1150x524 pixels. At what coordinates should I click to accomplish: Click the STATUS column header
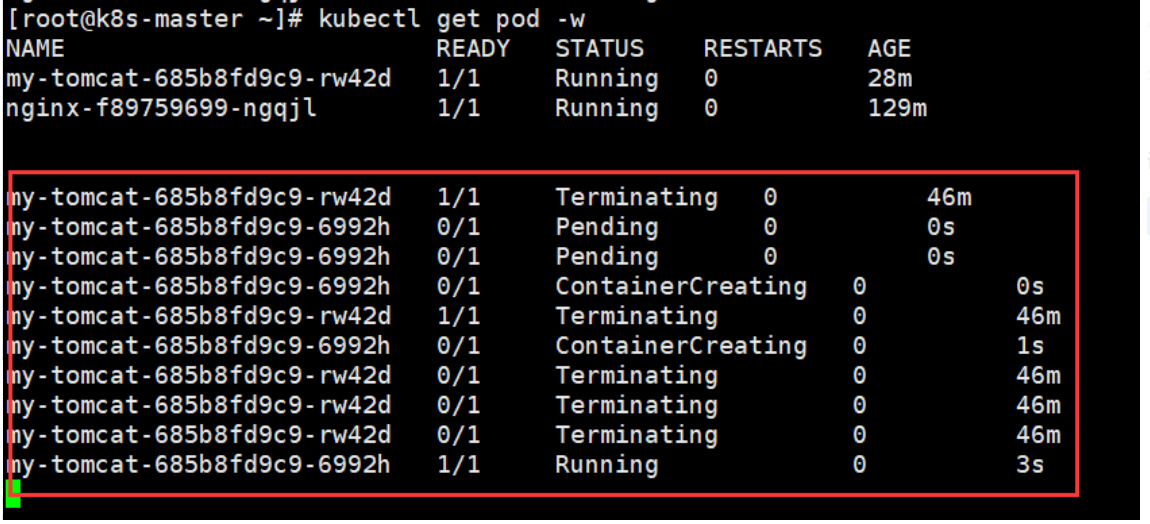coord(599,48)
